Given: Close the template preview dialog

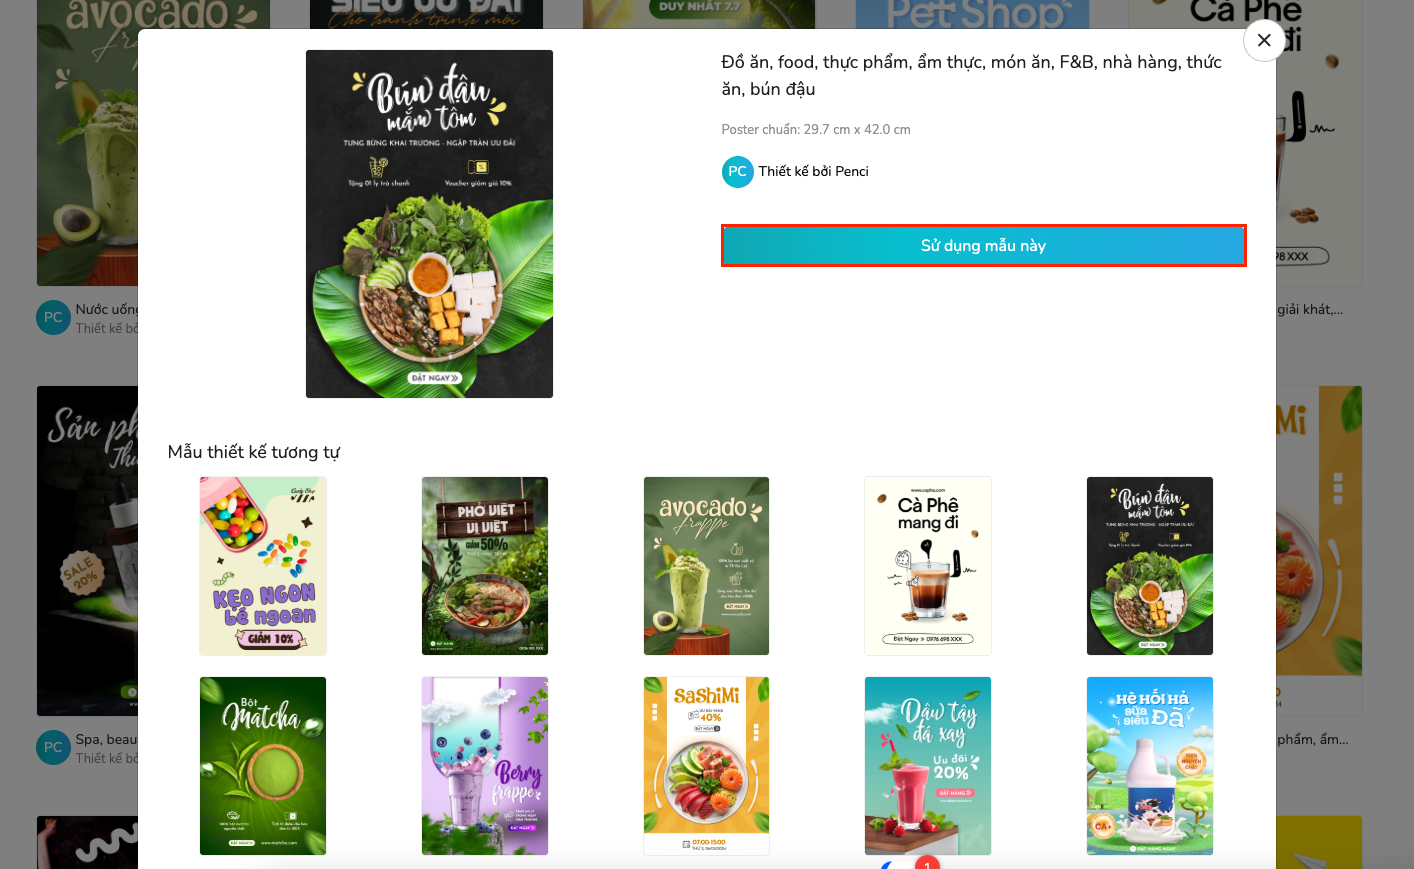Looking at the screenshot, I should (x=1264, y=40).
